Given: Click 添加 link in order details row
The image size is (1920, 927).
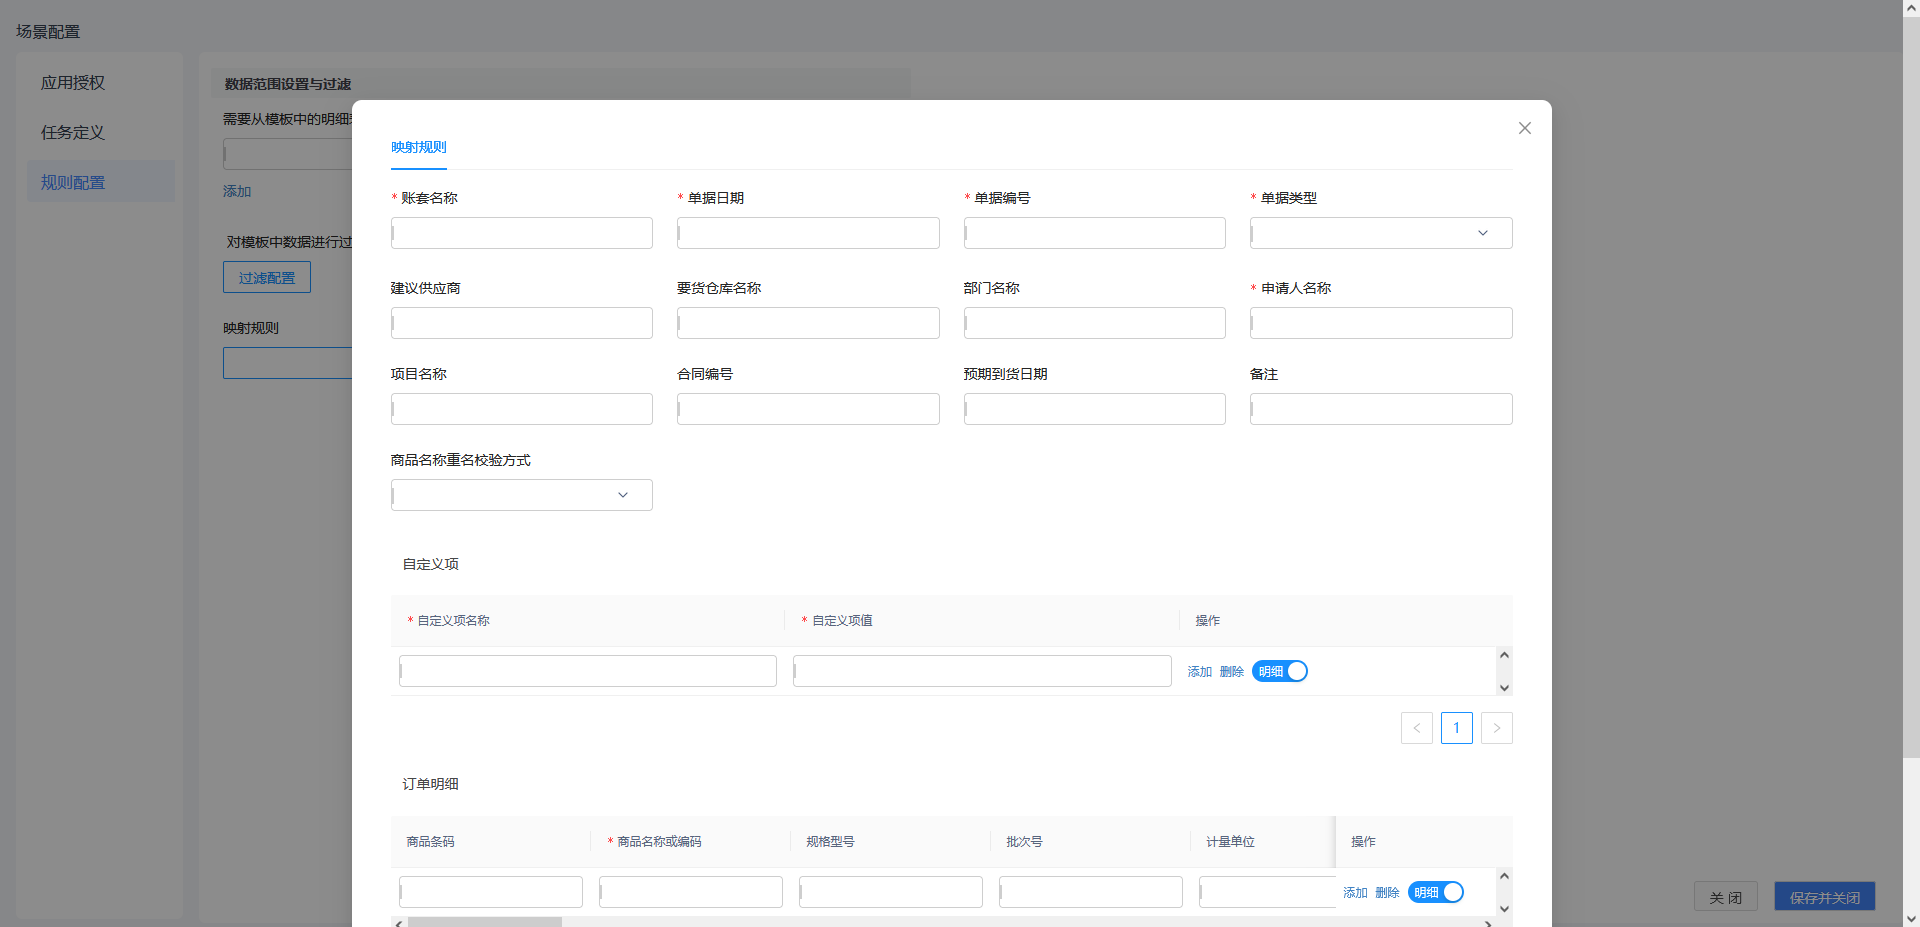Looking at the screenshot, I should (1356, 893).
